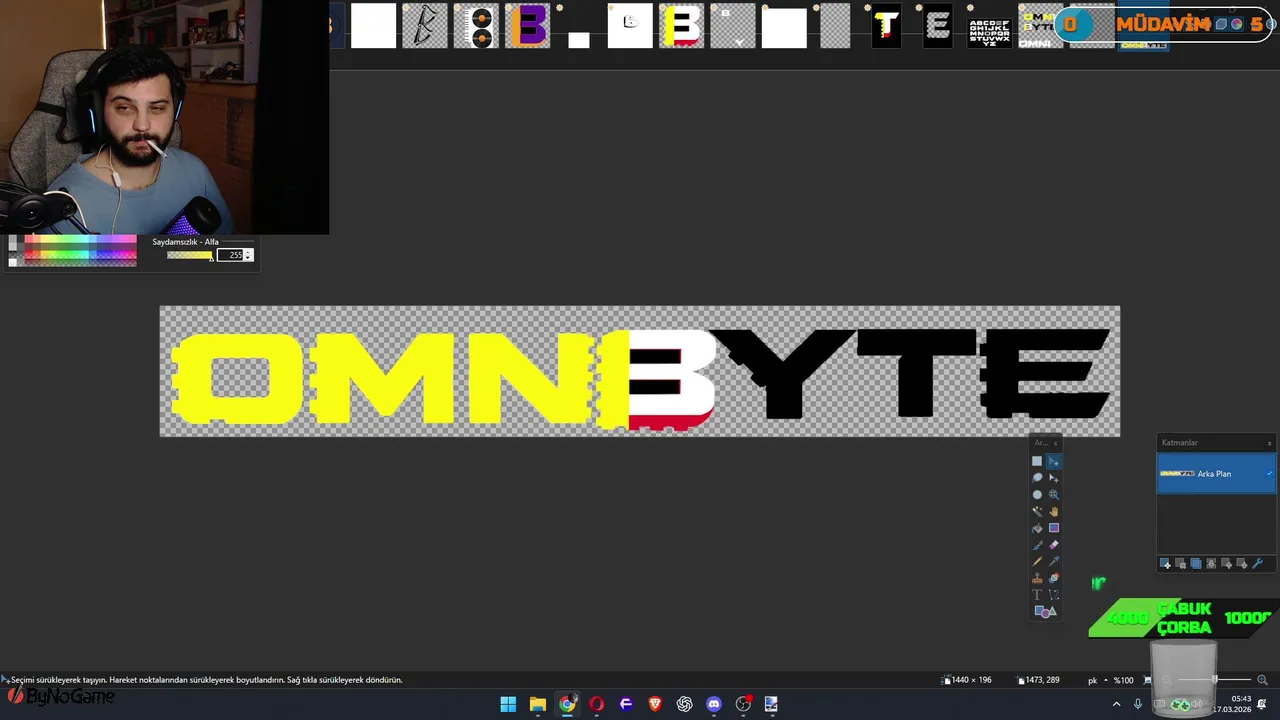The height and width of the screenshot is (720, 1280).
Task: Open Windows Start menu
Action: [x=508, y=704]
